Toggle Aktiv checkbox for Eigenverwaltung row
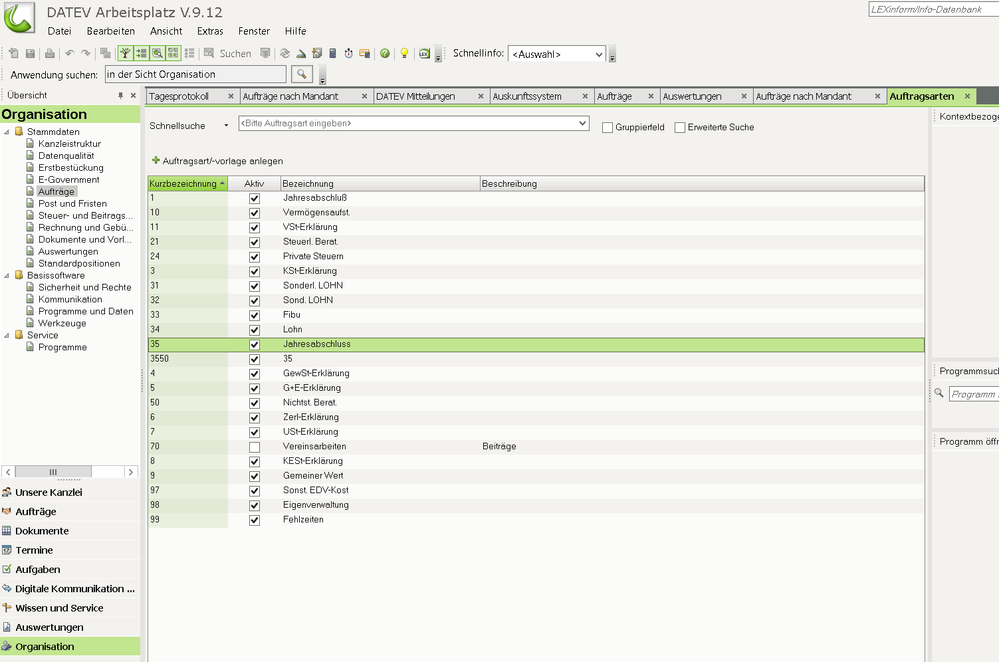The height and width of the screenshot is (662, 999). point(254,505)
